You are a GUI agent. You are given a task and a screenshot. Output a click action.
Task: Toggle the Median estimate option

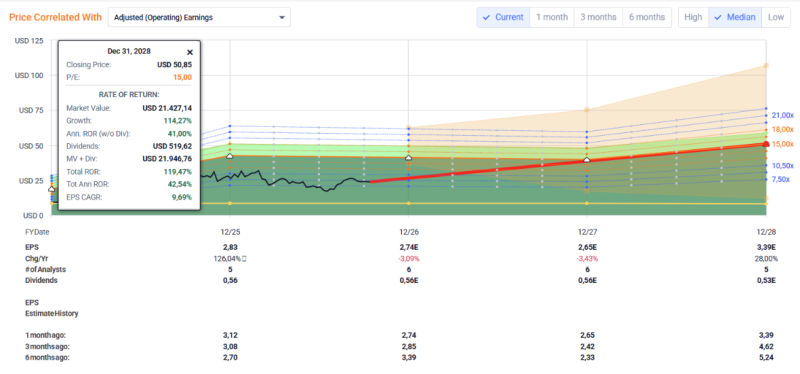(735, 17)
